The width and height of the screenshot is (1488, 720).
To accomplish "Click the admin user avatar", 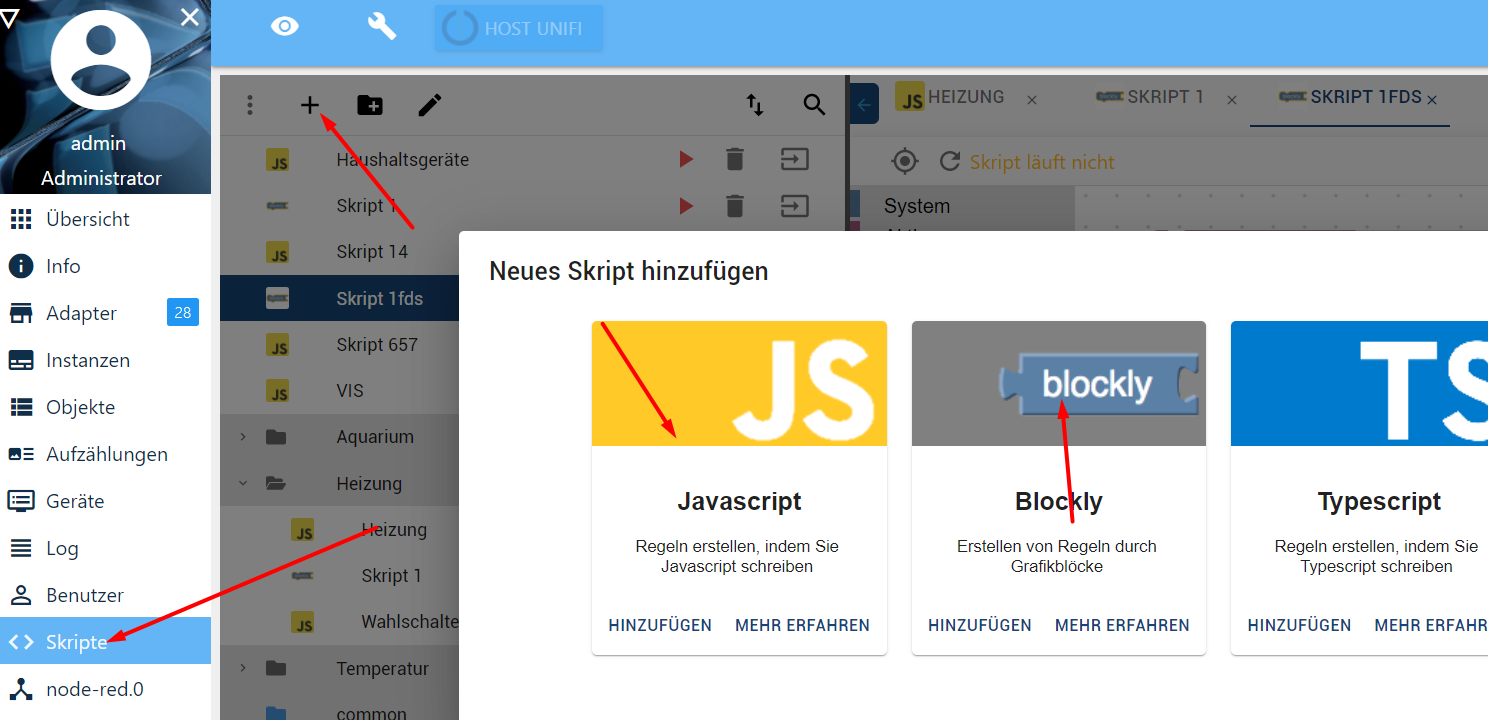I will [101, 60].
